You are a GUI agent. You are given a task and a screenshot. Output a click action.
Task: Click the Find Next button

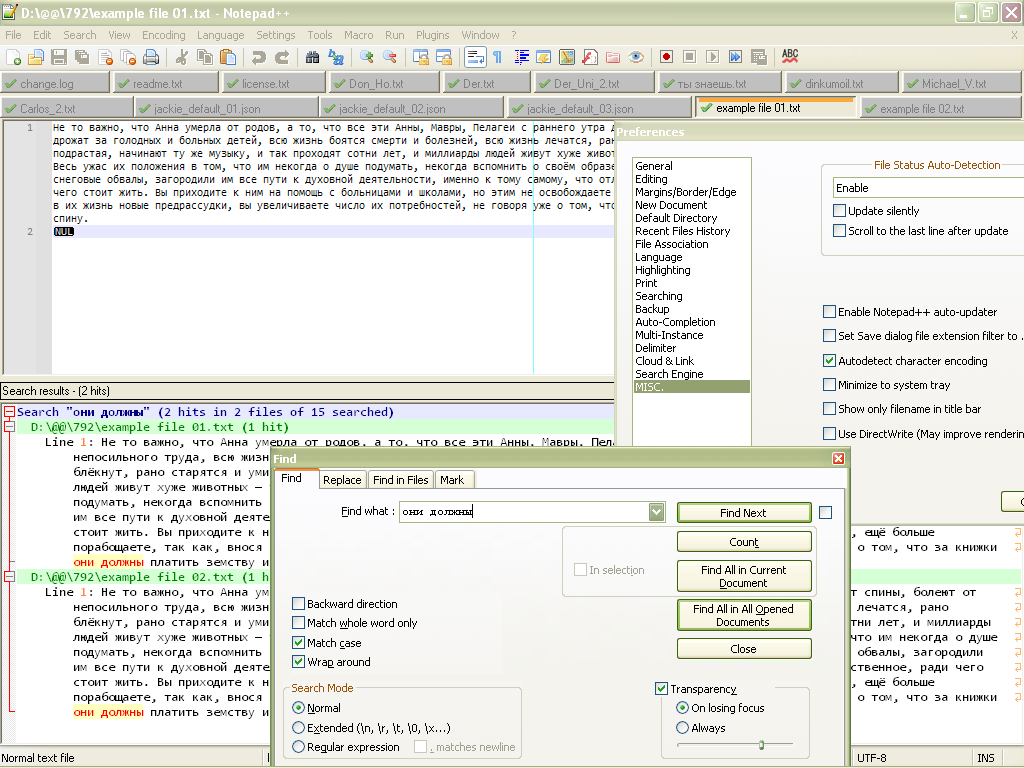744,513
